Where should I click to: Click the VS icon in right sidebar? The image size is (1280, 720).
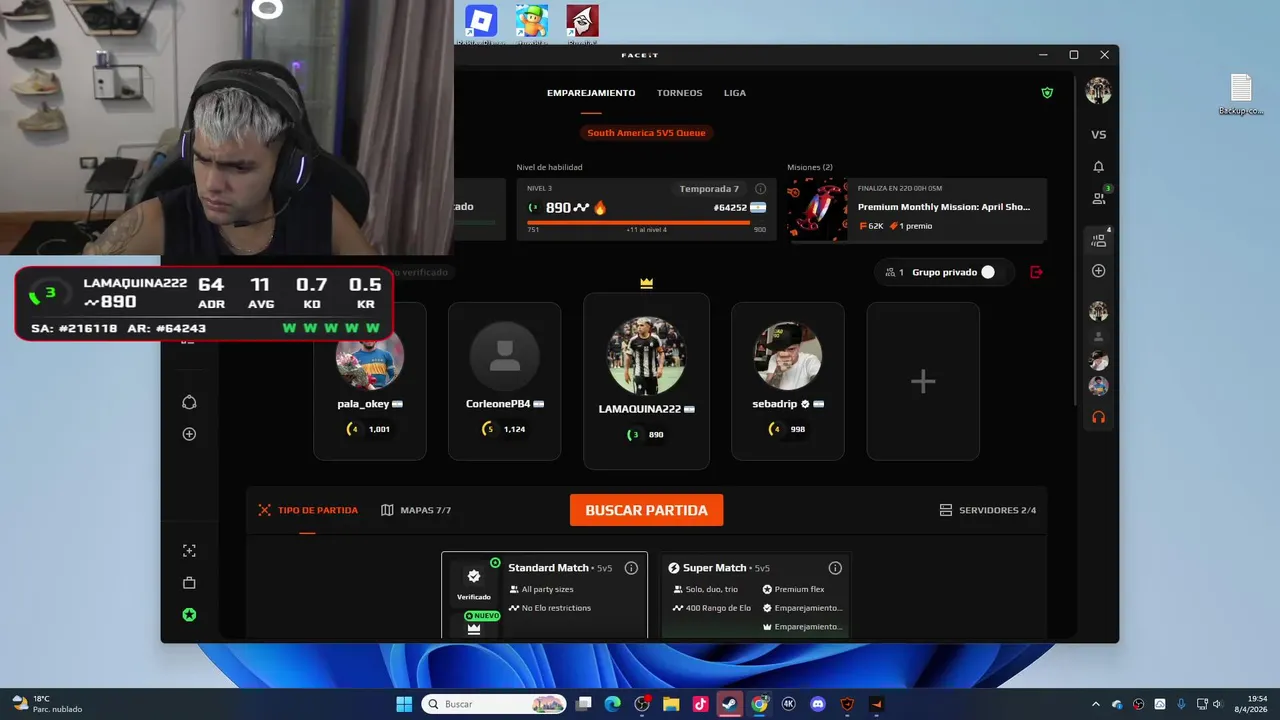pos(1099,135)
